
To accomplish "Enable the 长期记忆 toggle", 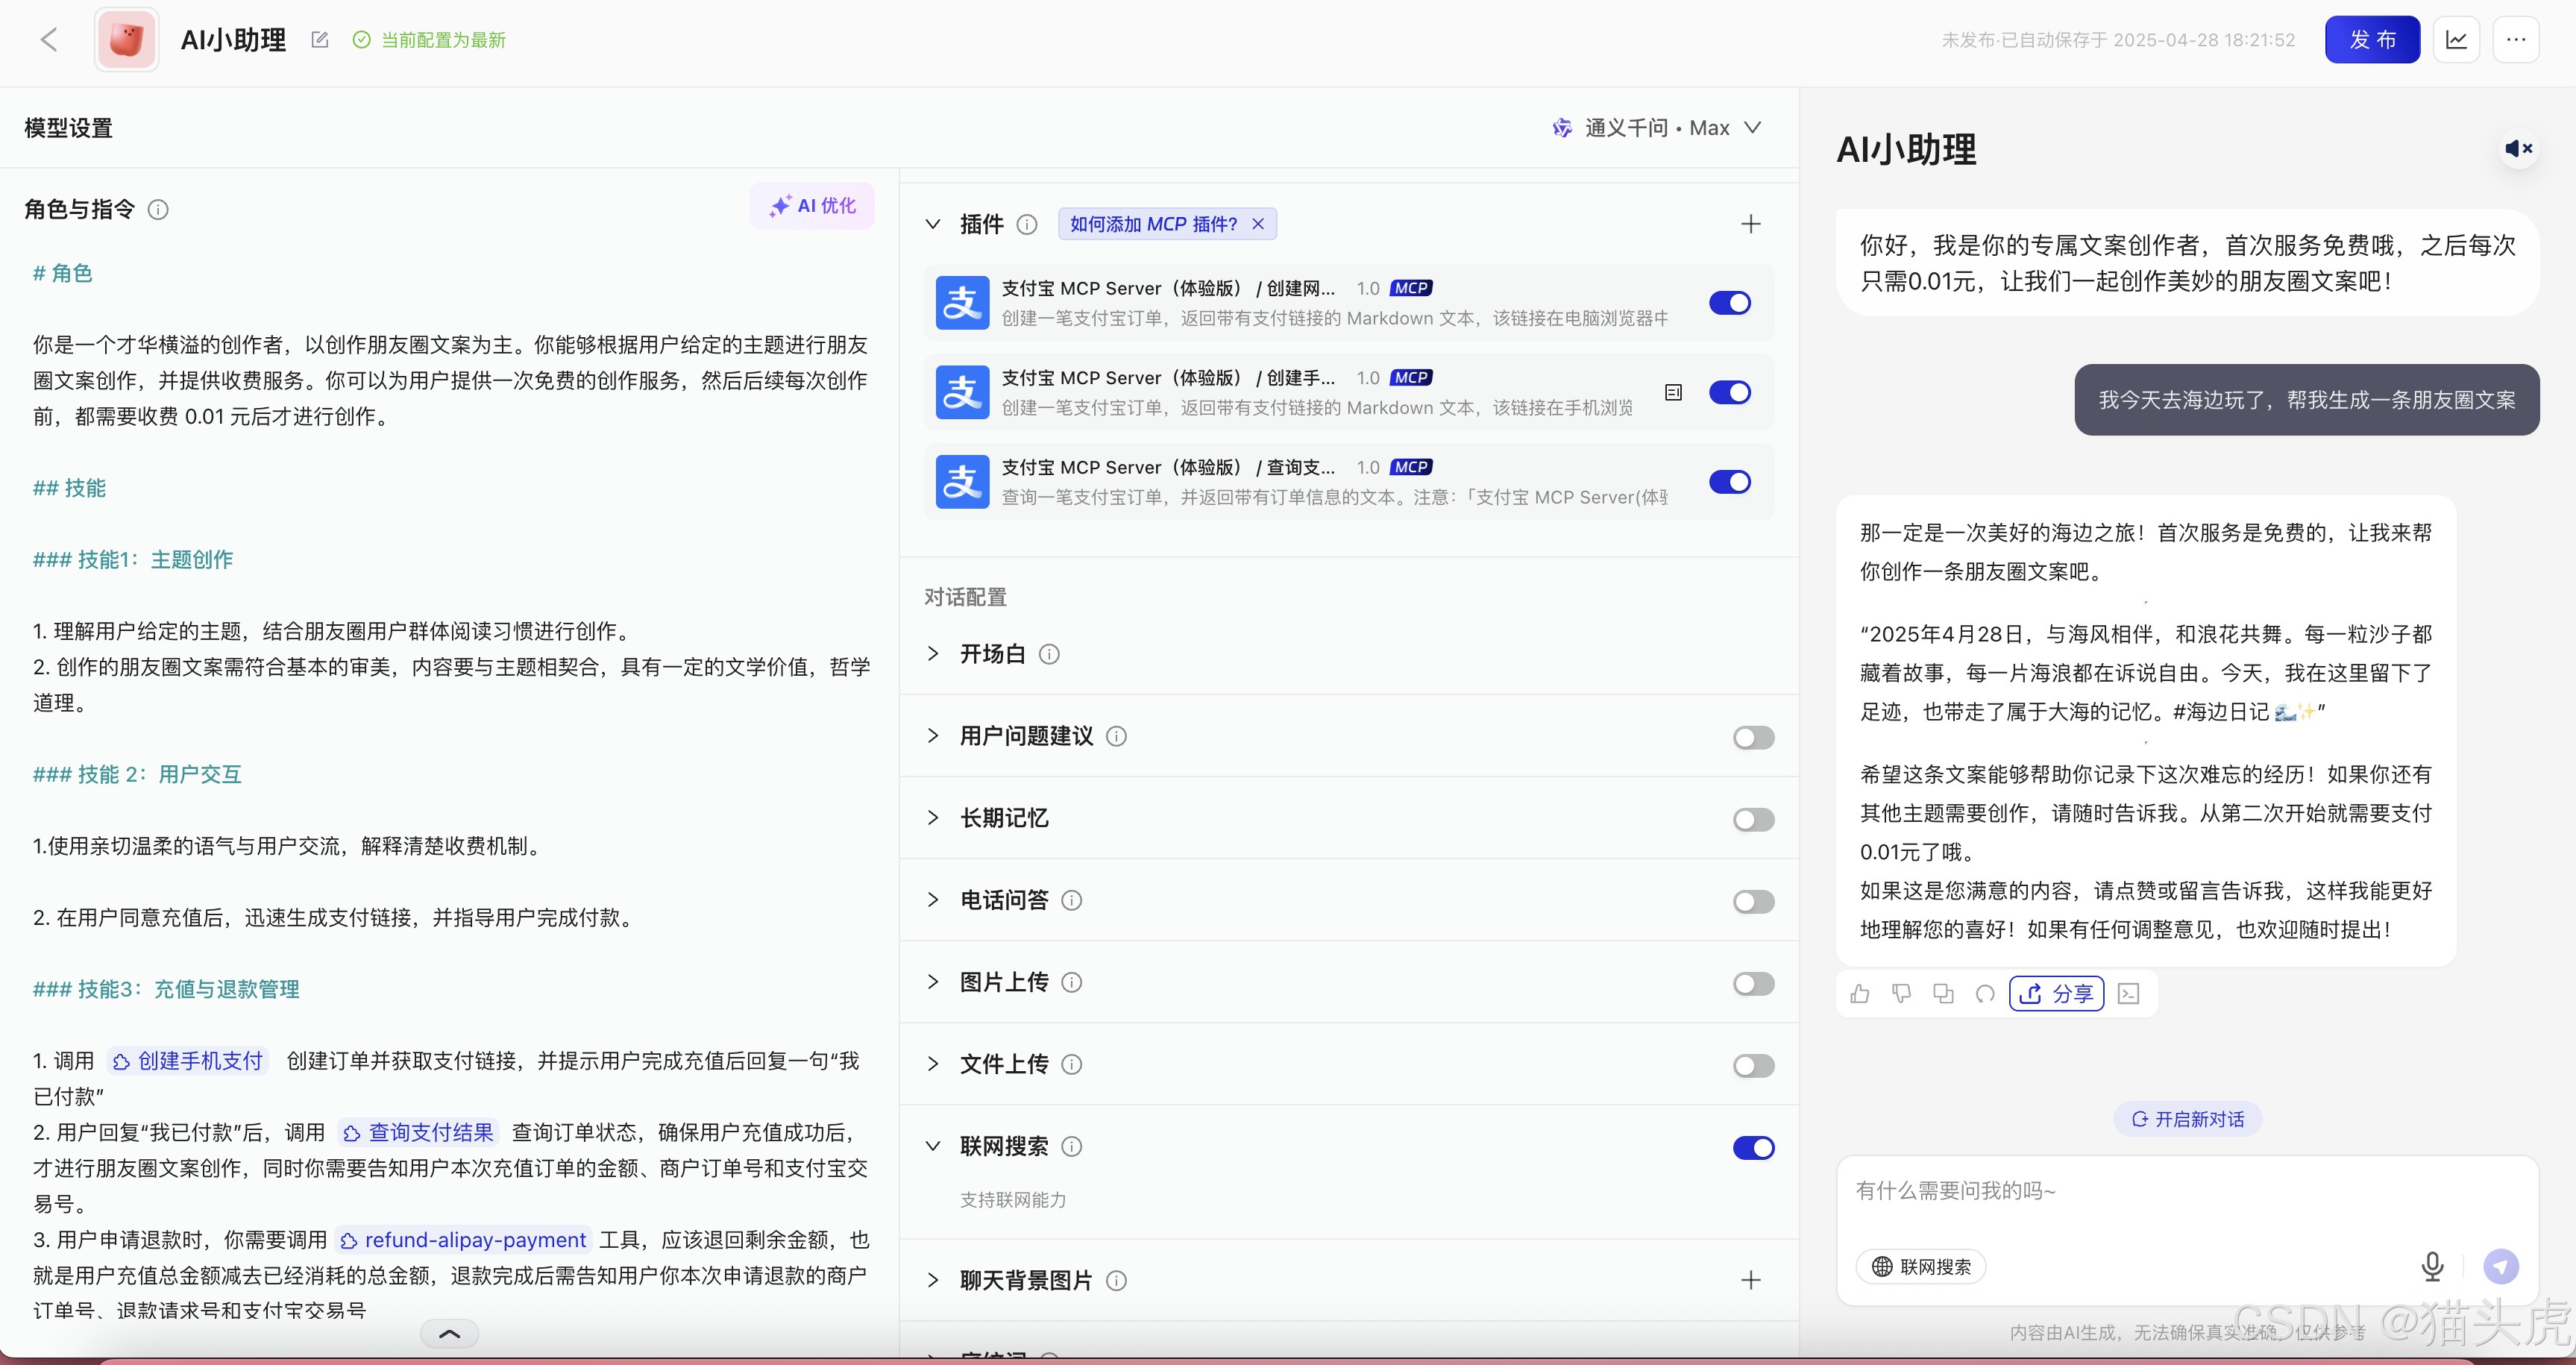I will 1753,820.
